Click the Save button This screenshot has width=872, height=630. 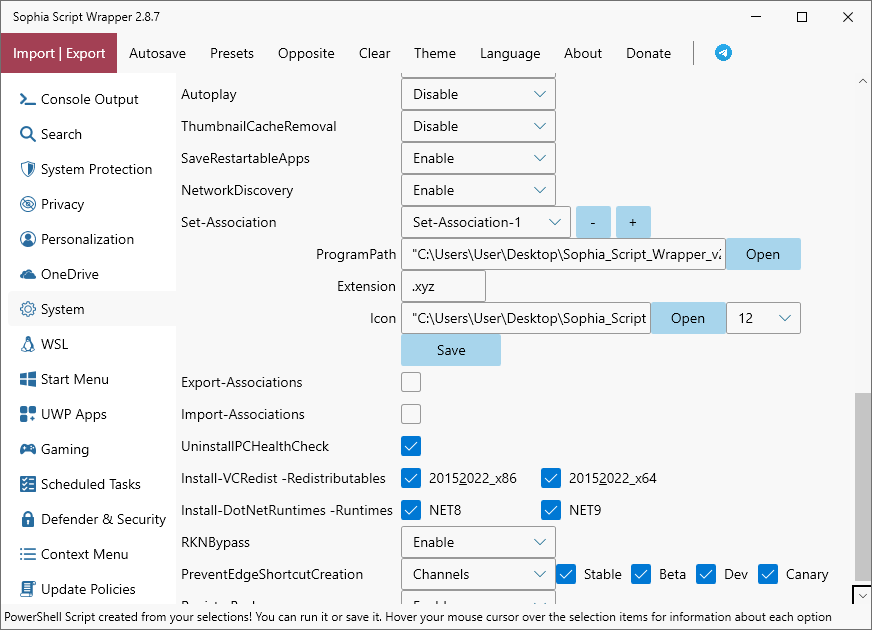(x=451, y=350)
